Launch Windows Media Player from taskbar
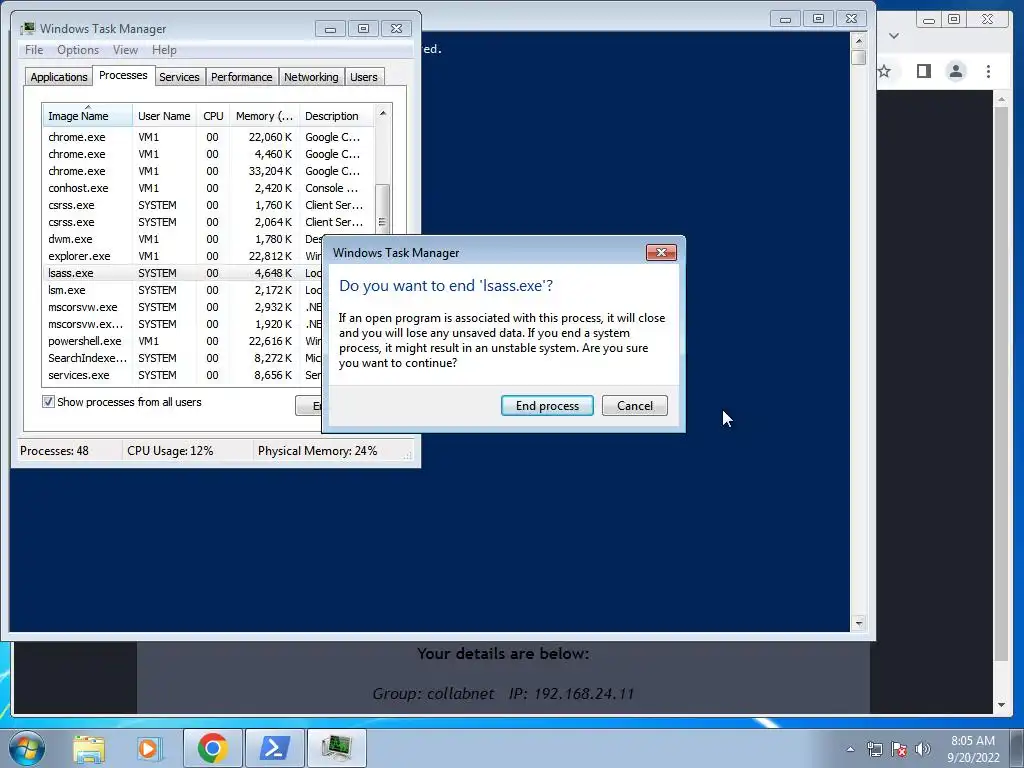Viewport: 1024px width, 768px height. click(149, 748)
